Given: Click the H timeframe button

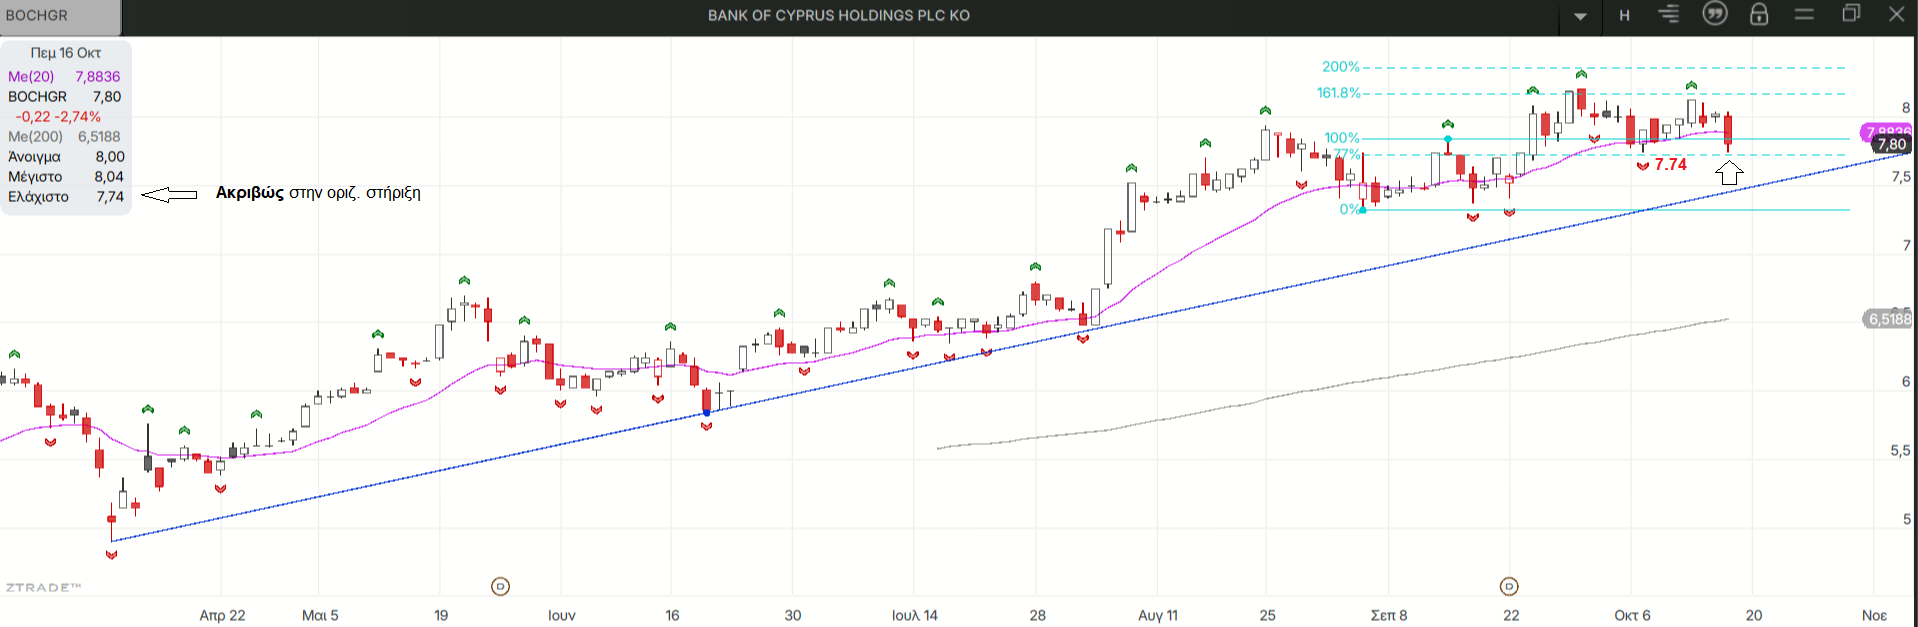Looking at the screenshot, I should click(x=1624, y=15).
